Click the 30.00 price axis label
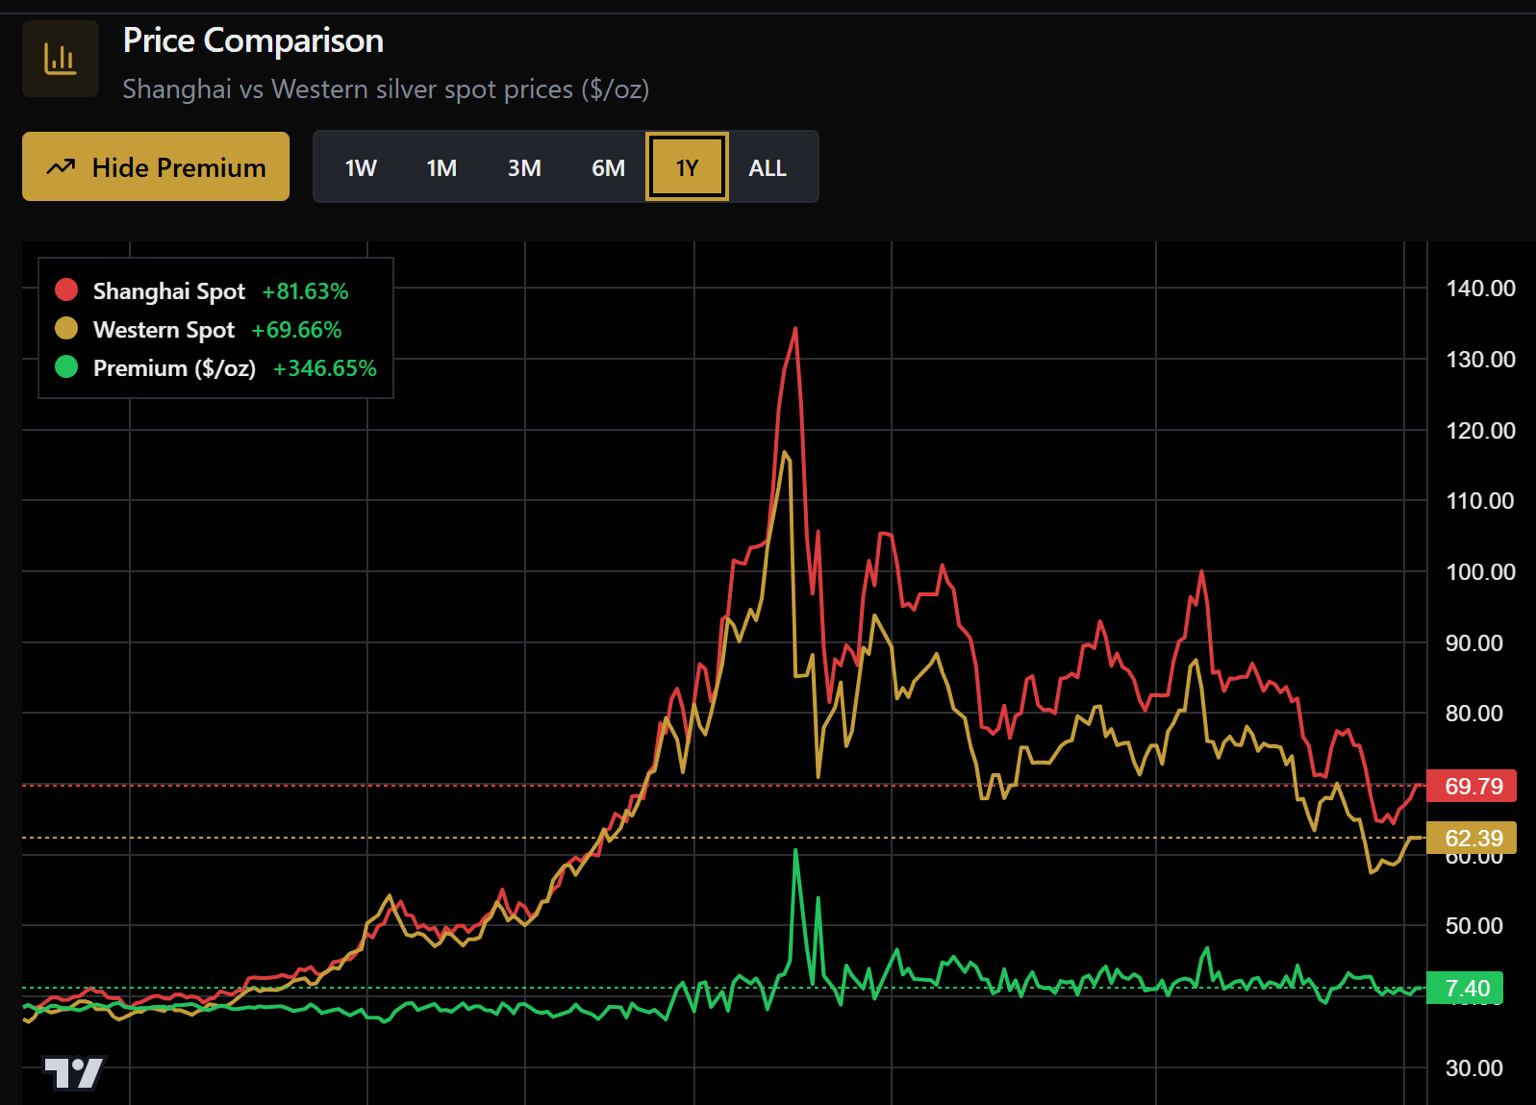Image resolution: width=1536 pixels, height=1105 pixels. pos(1474,1068)
